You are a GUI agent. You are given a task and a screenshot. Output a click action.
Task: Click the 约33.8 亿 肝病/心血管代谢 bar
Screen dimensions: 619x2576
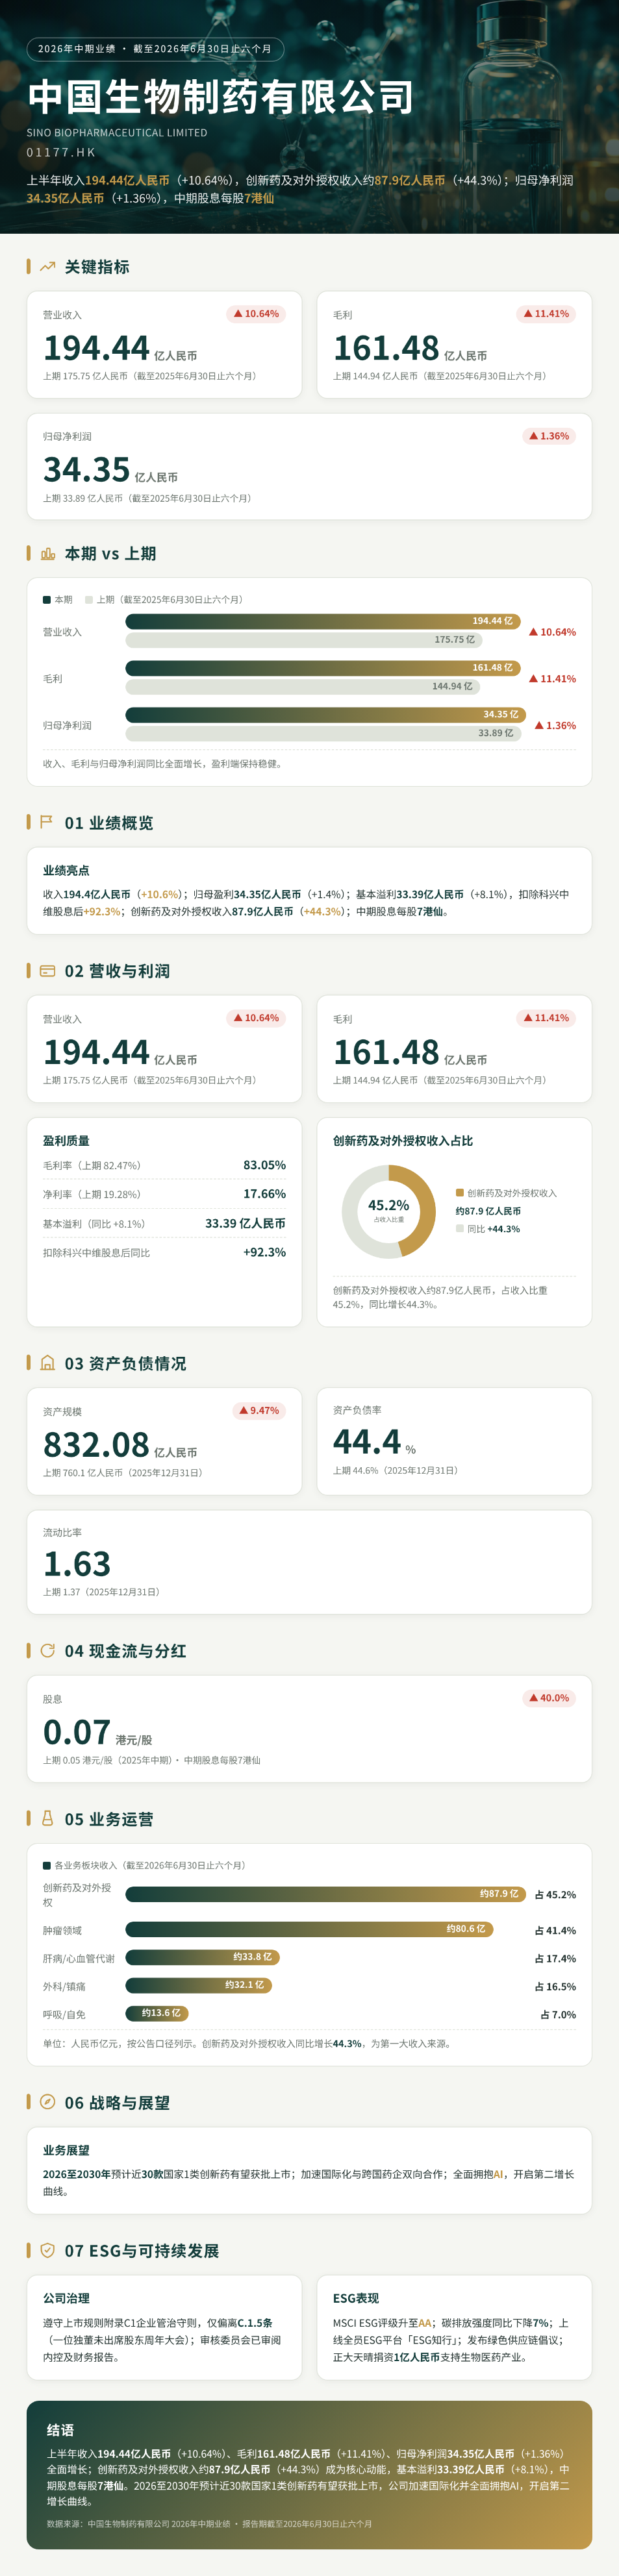click(202, 1957)
